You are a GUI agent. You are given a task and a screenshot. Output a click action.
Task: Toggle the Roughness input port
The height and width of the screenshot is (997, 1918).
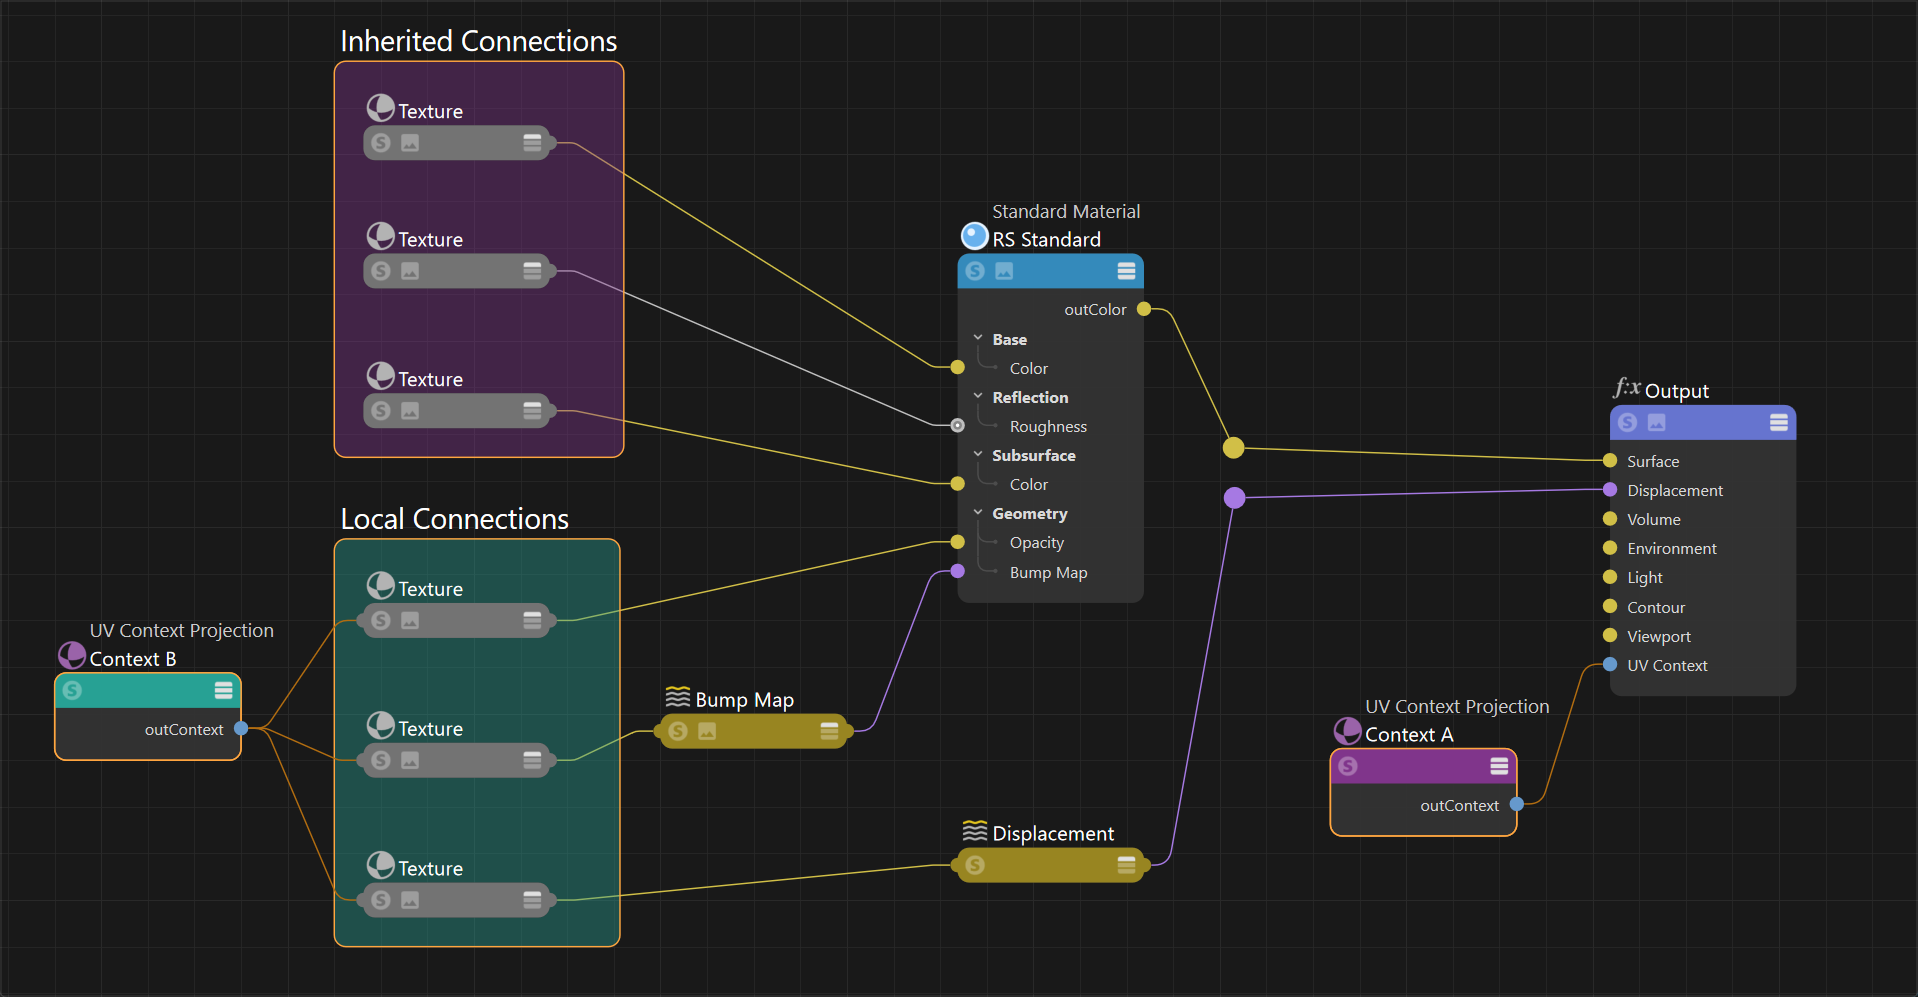point(957,425)
